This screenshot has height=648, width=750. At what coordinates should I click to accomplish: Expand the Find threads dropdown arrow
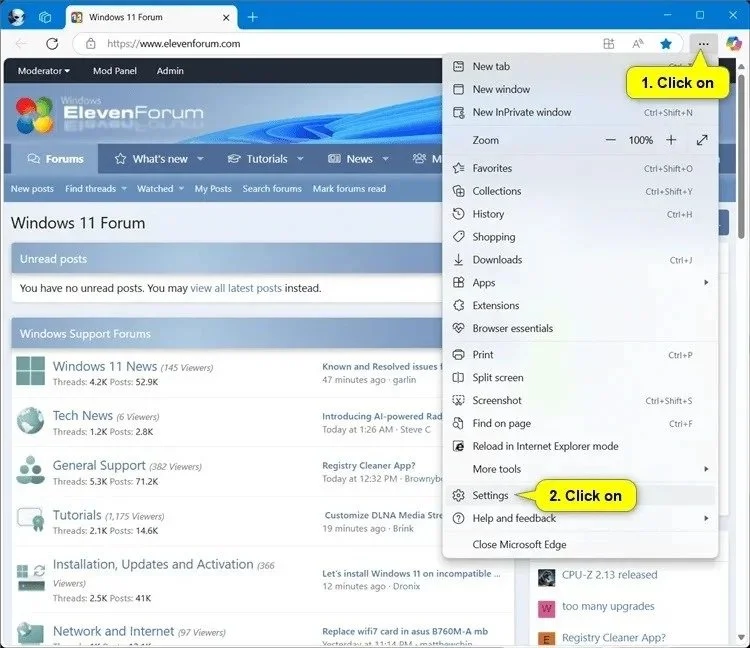[x=124, y=189]
